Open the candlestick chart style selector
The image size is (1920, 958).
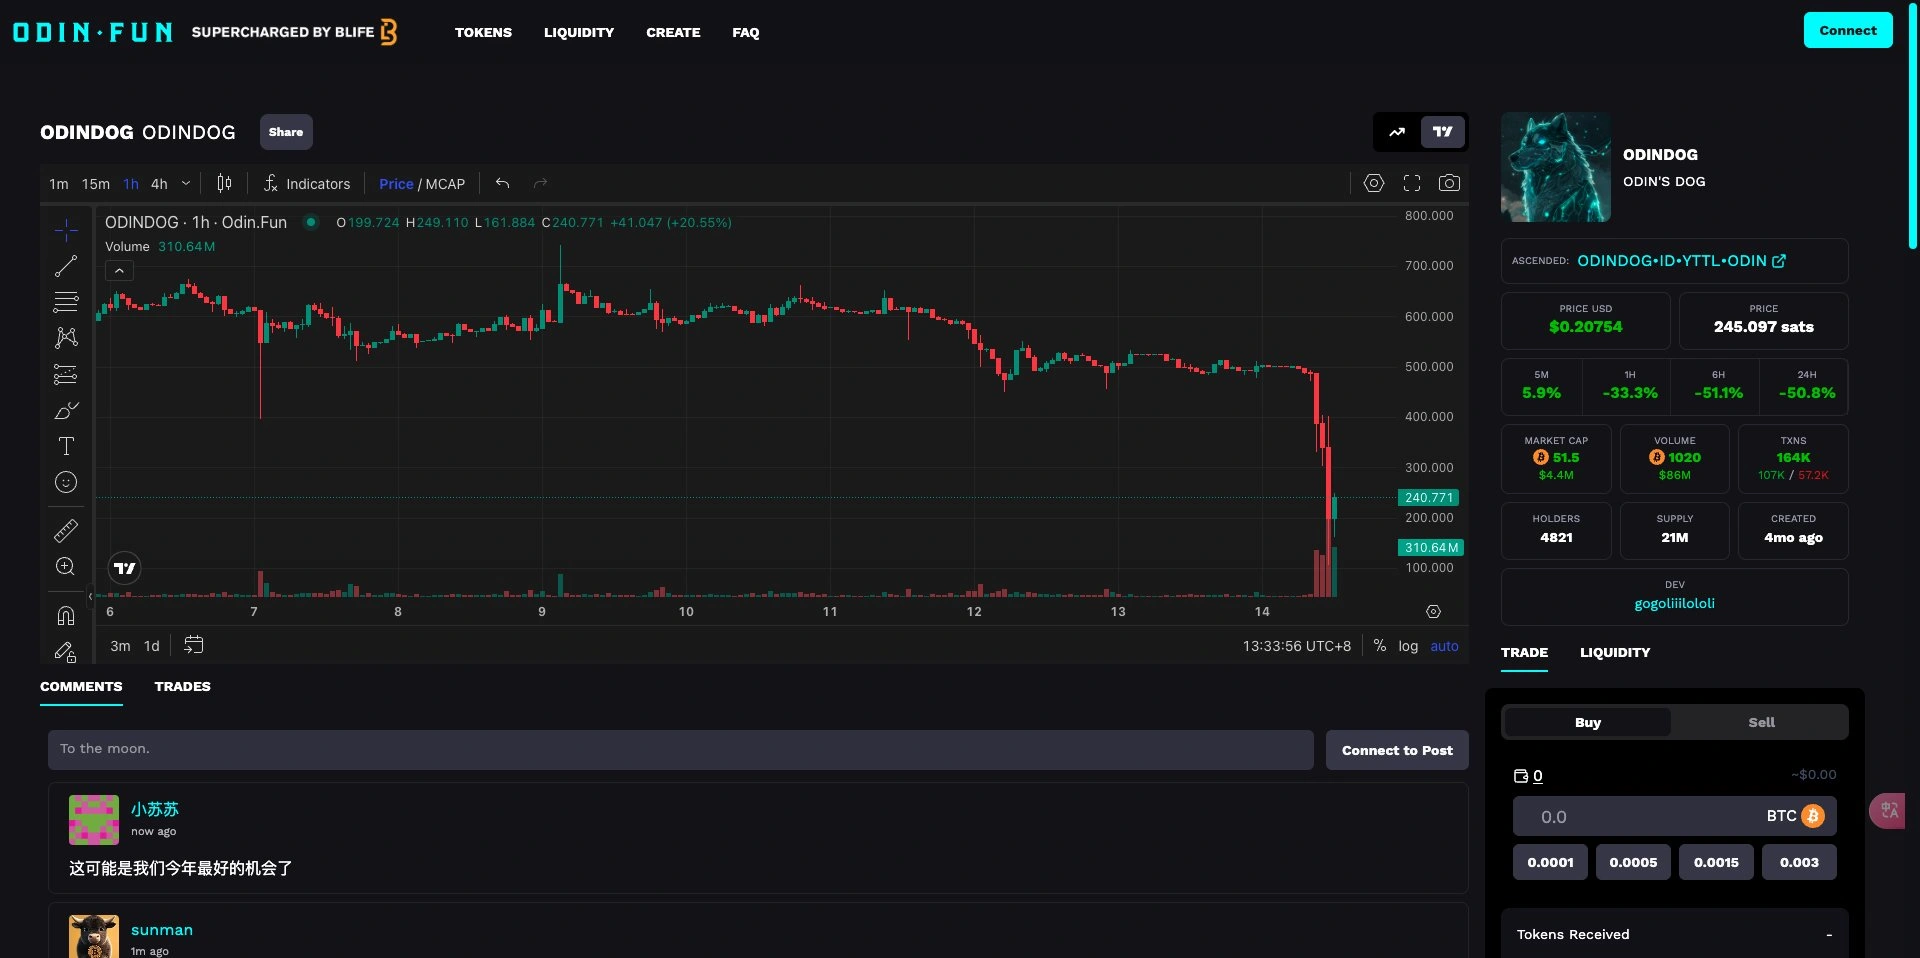click(x=224, y=183)
